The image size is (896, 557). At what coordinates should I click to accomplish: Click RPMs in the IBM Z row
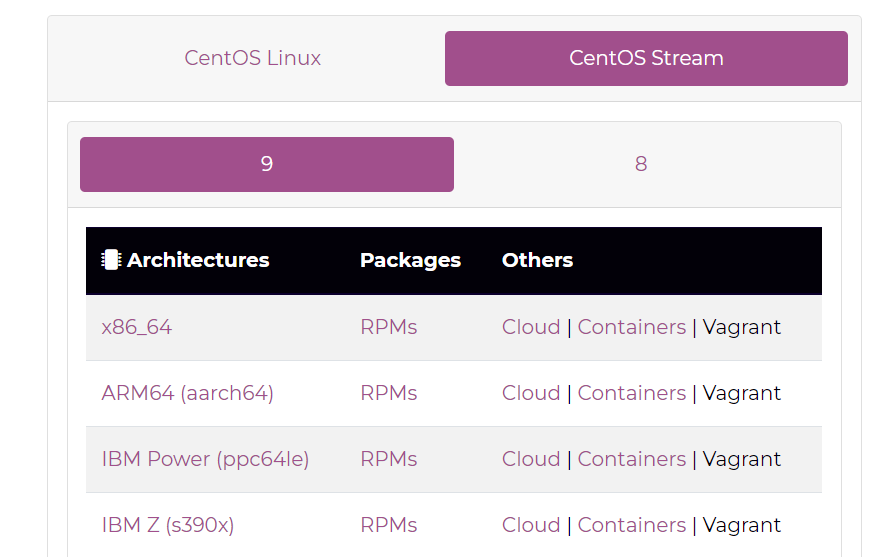tap(388, 525)
